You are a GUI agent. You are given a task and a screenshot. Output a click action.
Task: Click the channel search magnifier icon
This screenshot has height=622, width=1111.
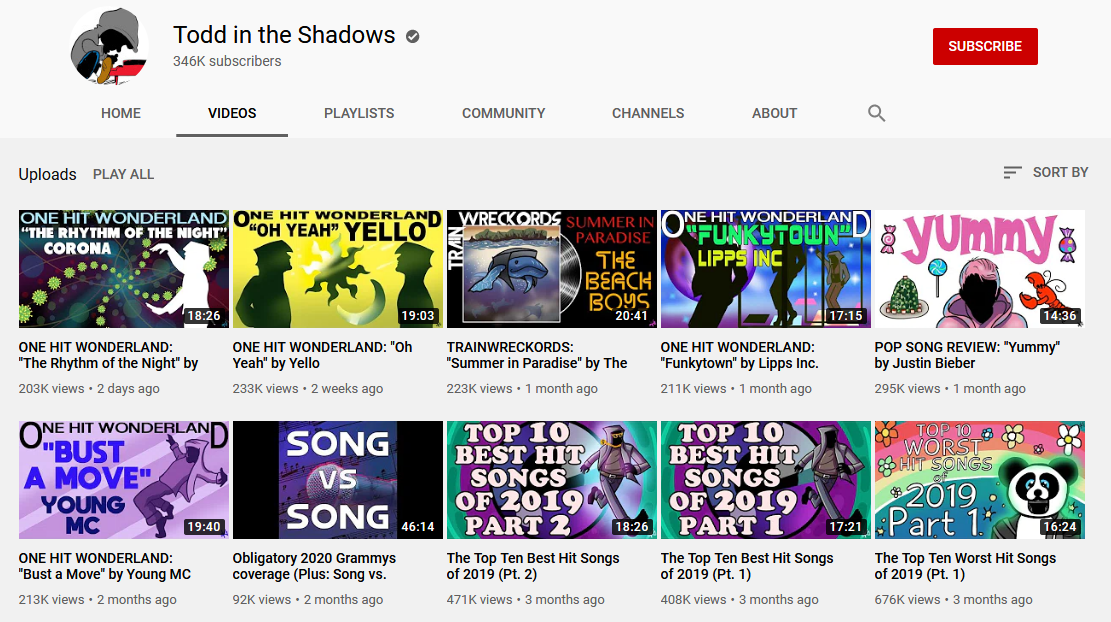point(876,113)
